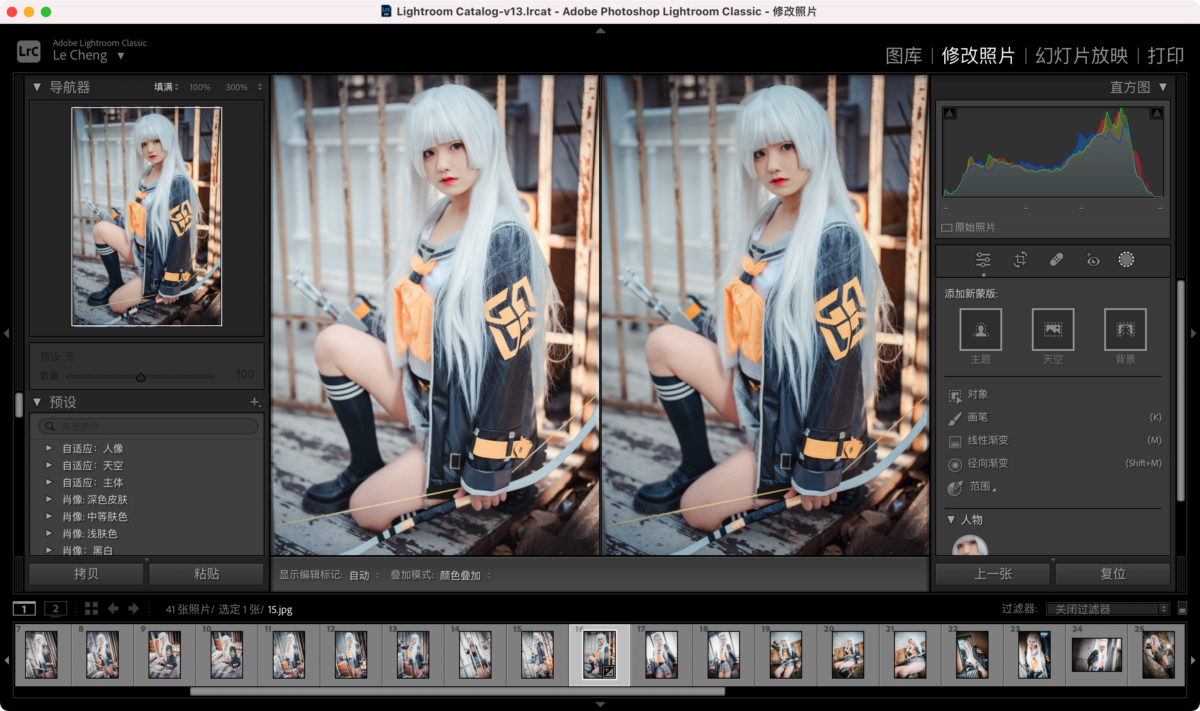Screen dimensions: 1200x711
Task: Click in the preset search field
Action: click(148, 426)
